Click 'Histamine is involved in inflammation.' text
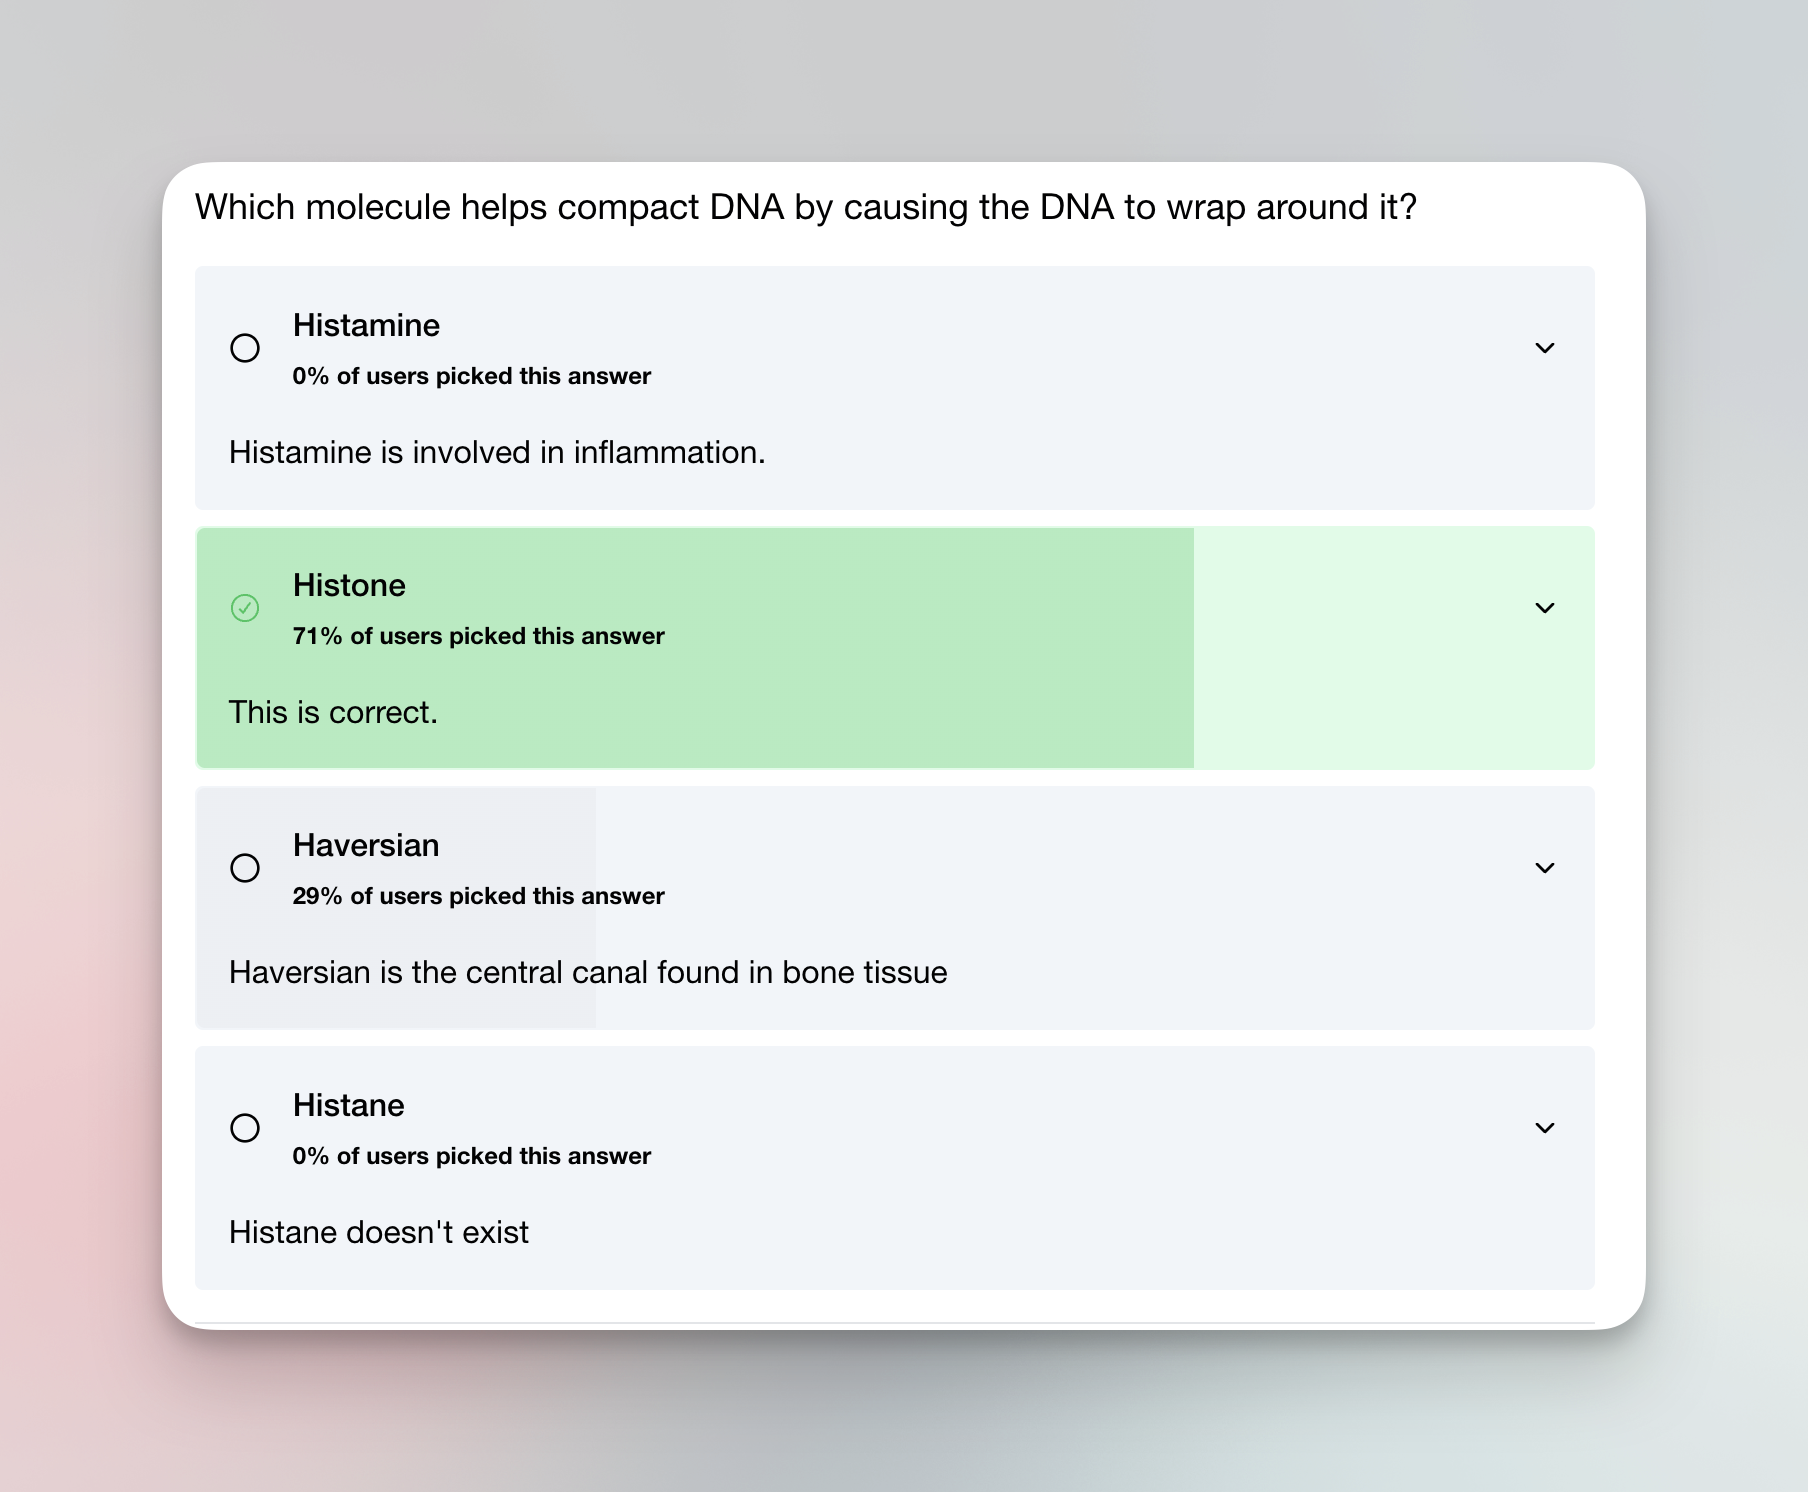1808x1492 pixels. 497,452
